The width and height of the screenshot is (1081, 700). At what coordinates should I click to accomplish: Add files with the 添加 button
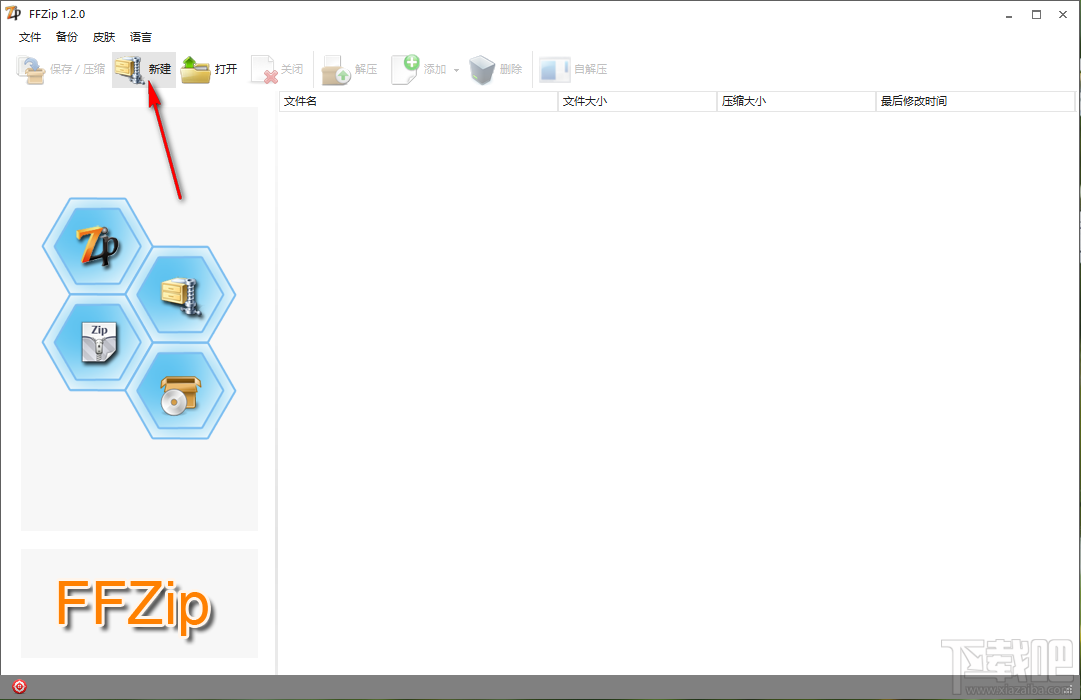click(x=418, y=70)
